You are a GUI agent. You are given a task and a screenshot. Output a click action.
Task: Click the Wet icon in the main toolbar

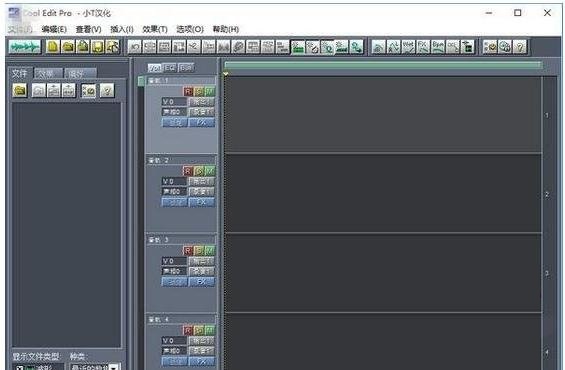tap(408, 47)
